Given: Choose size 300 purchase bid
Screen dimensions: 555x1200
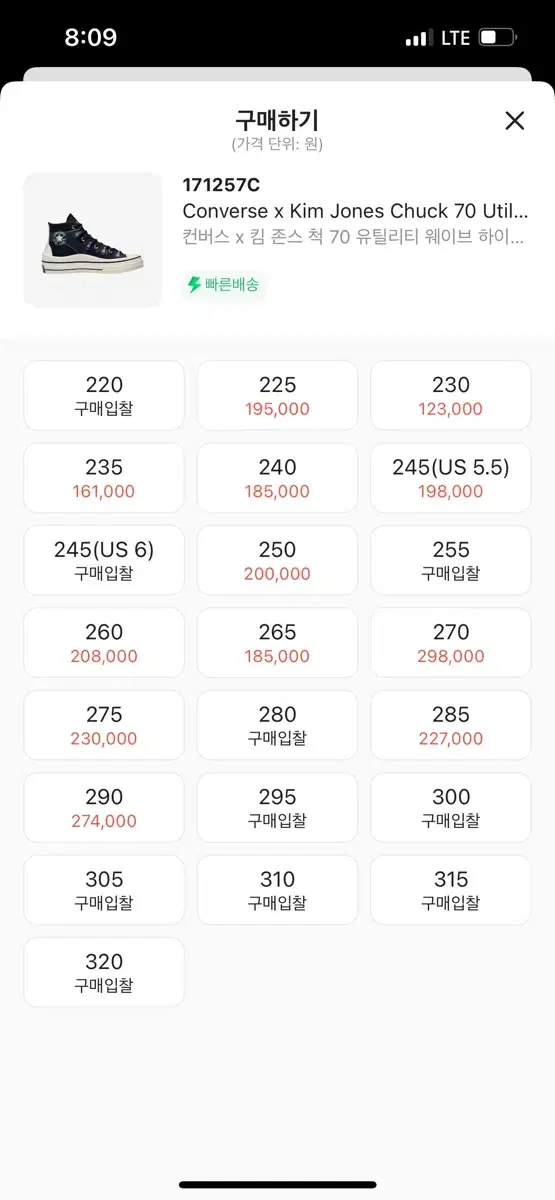Looking at the screenshot, I should pos(451,808).
